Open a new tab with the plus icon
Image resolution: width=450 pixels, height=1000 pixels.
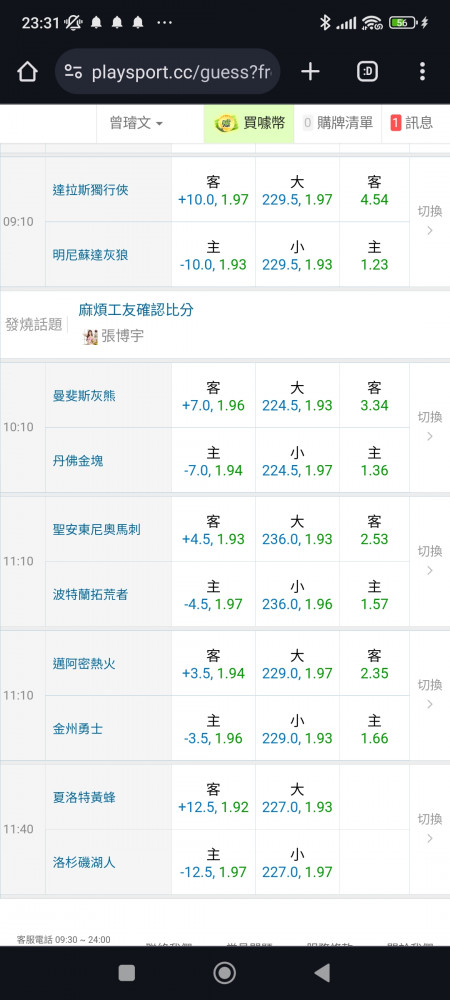point(310,71)
